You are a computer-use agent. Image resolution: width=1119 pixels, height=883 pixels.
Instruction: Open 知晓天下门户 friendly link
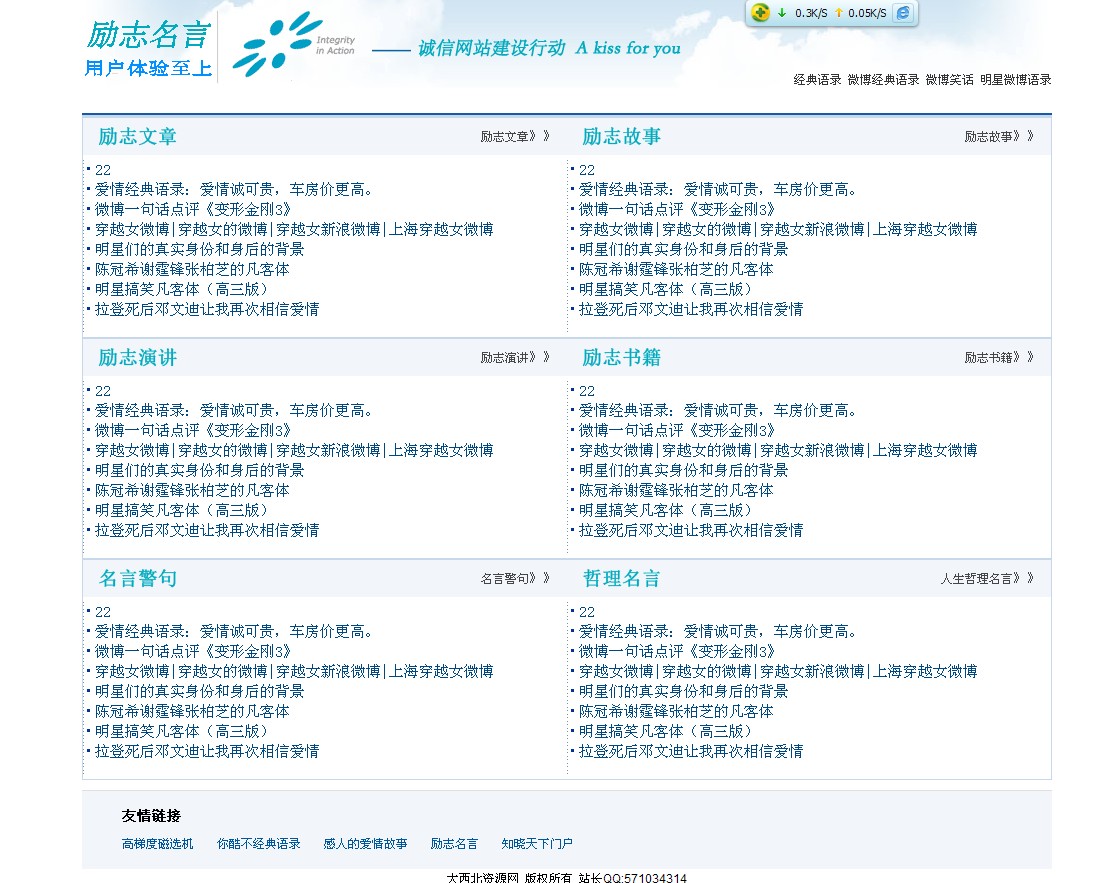pos(537,844)
